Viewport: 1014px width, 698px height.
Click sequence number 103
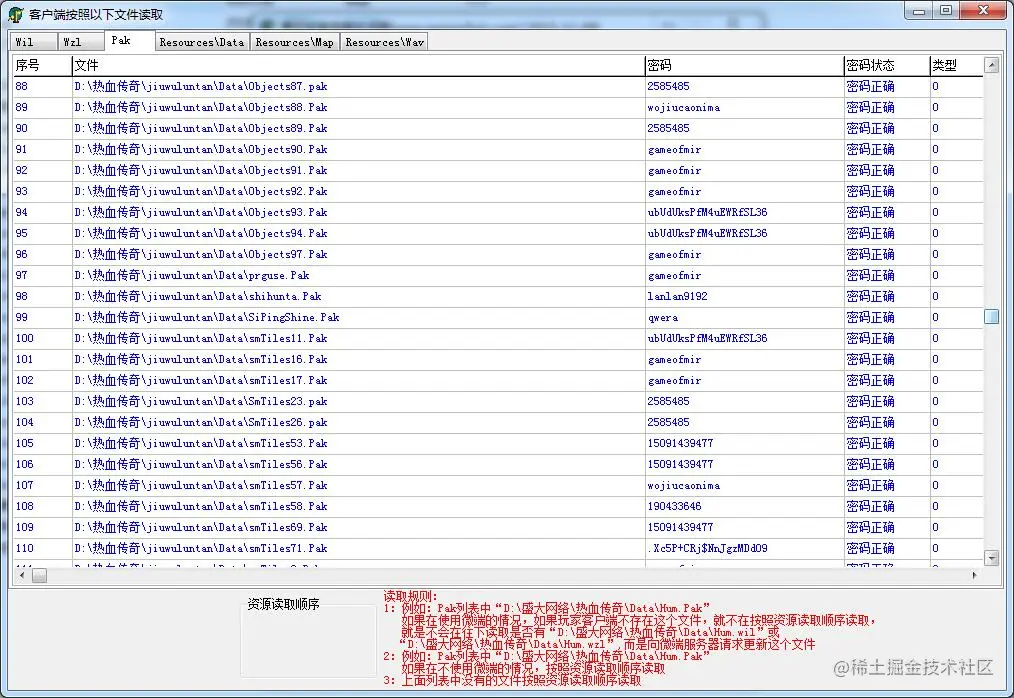[25, 401]
